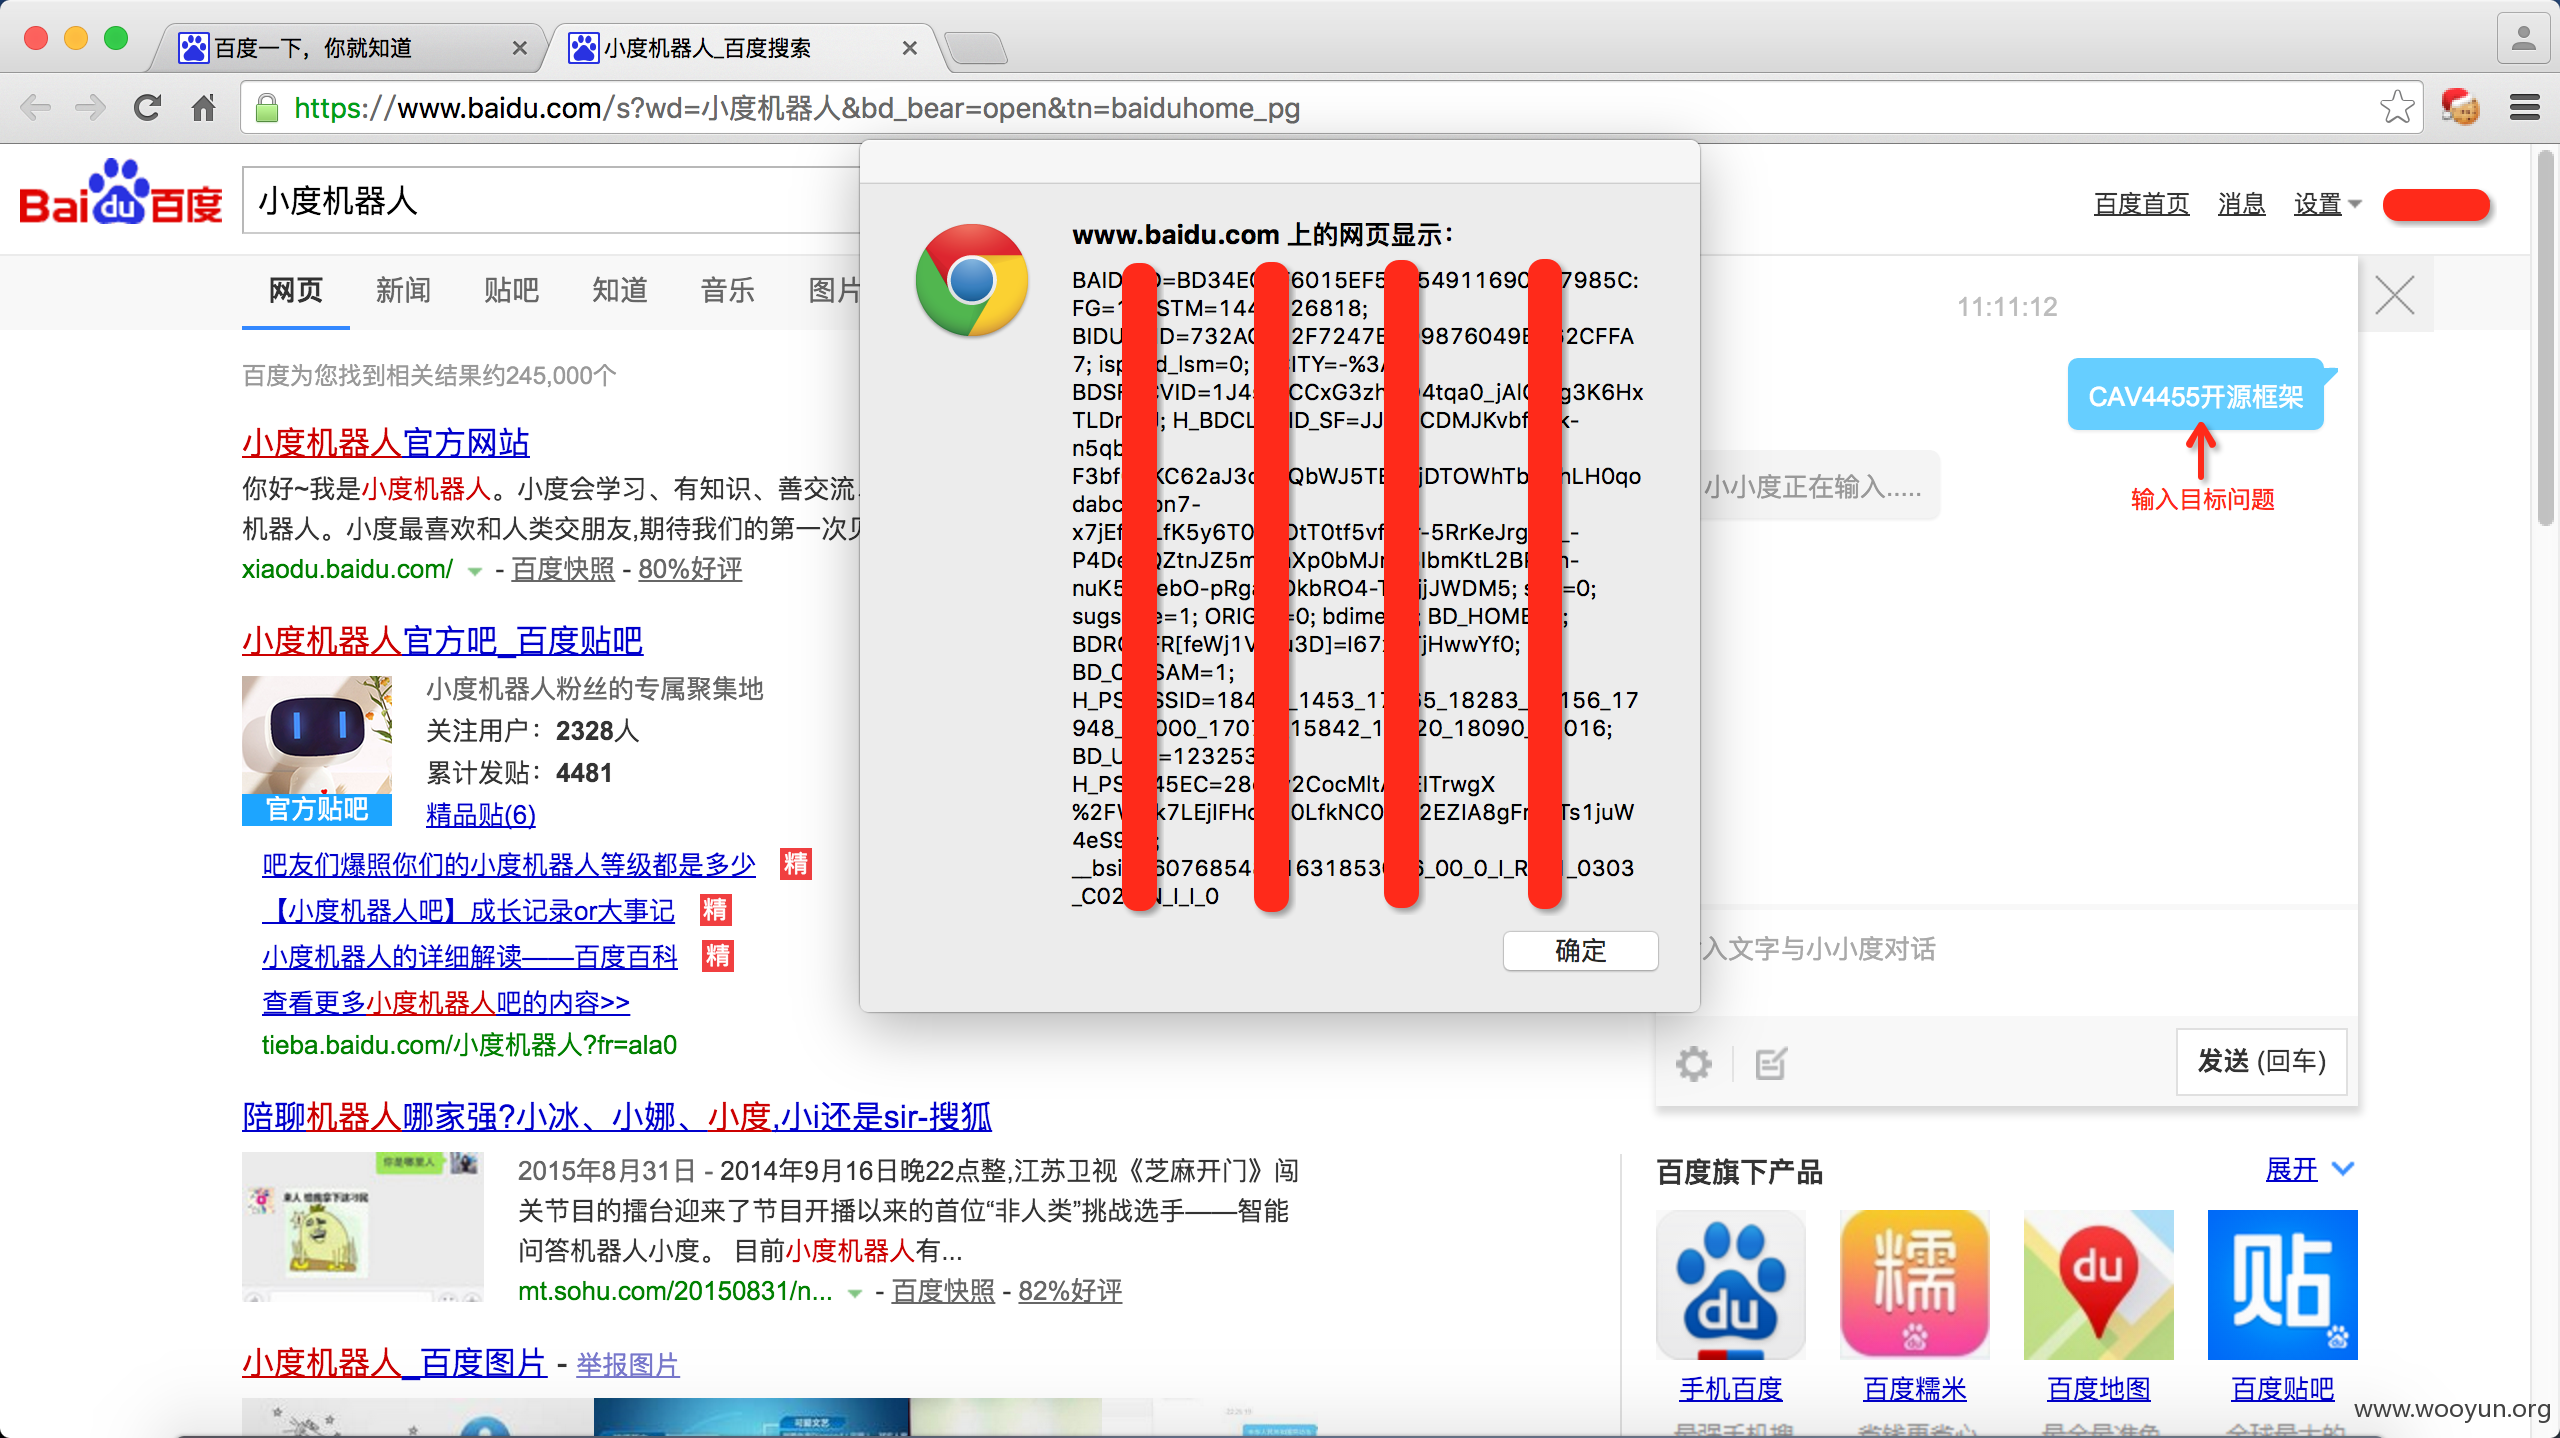
Task: Click the 82%好评 rating link
Action: coord(1070,1291)
